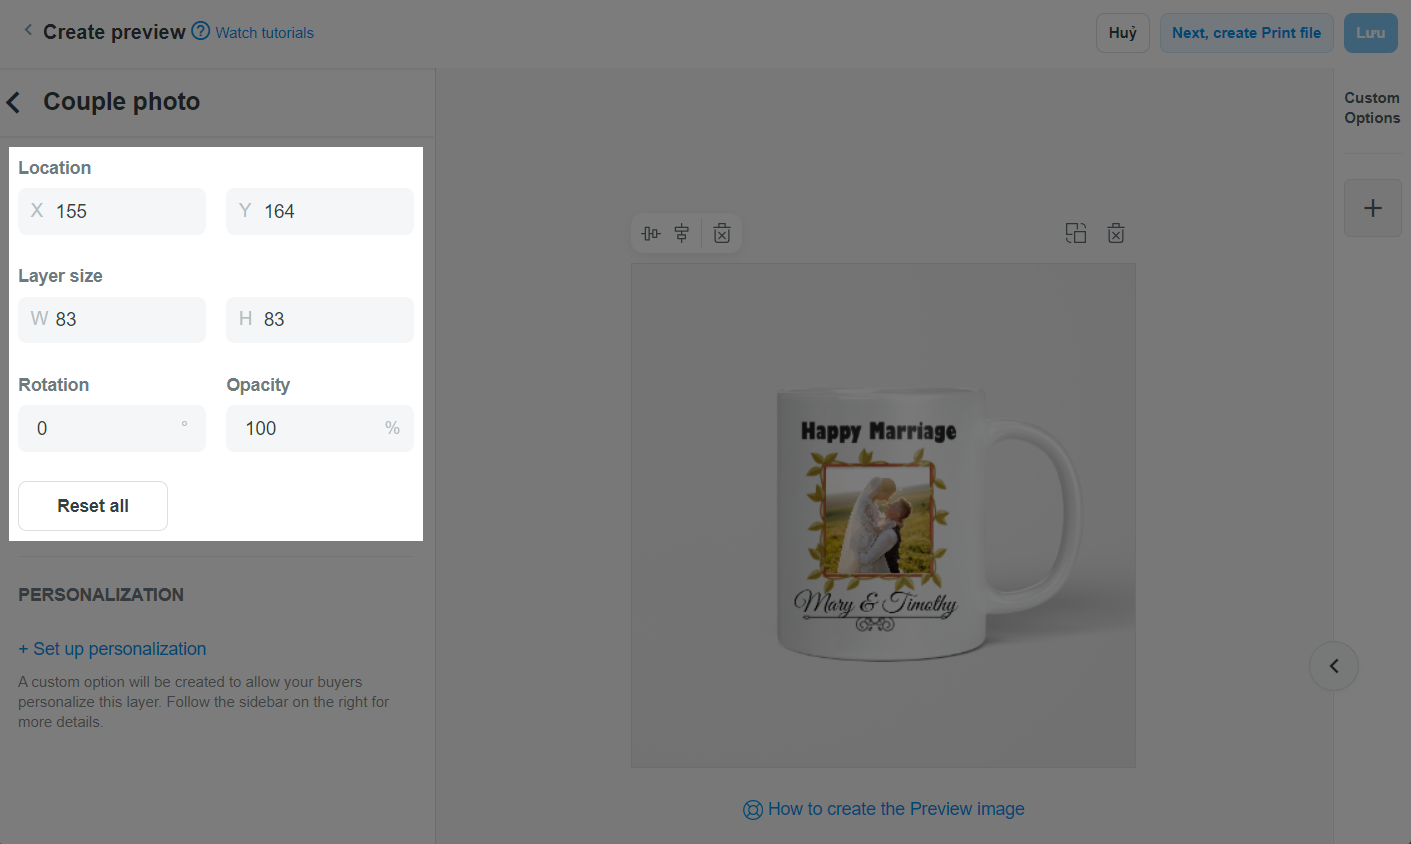Click the PERSONALIZATION section heading
Image resolution: width=1411 pixels, height=844 pixels.
101,595
